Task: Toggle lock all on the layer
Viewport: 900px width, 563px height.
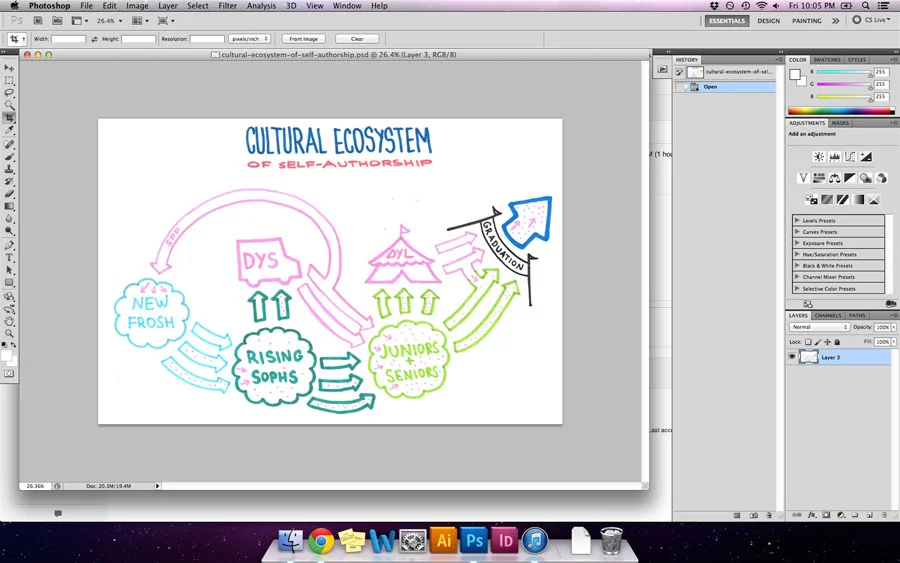Action: coord(837,342)
